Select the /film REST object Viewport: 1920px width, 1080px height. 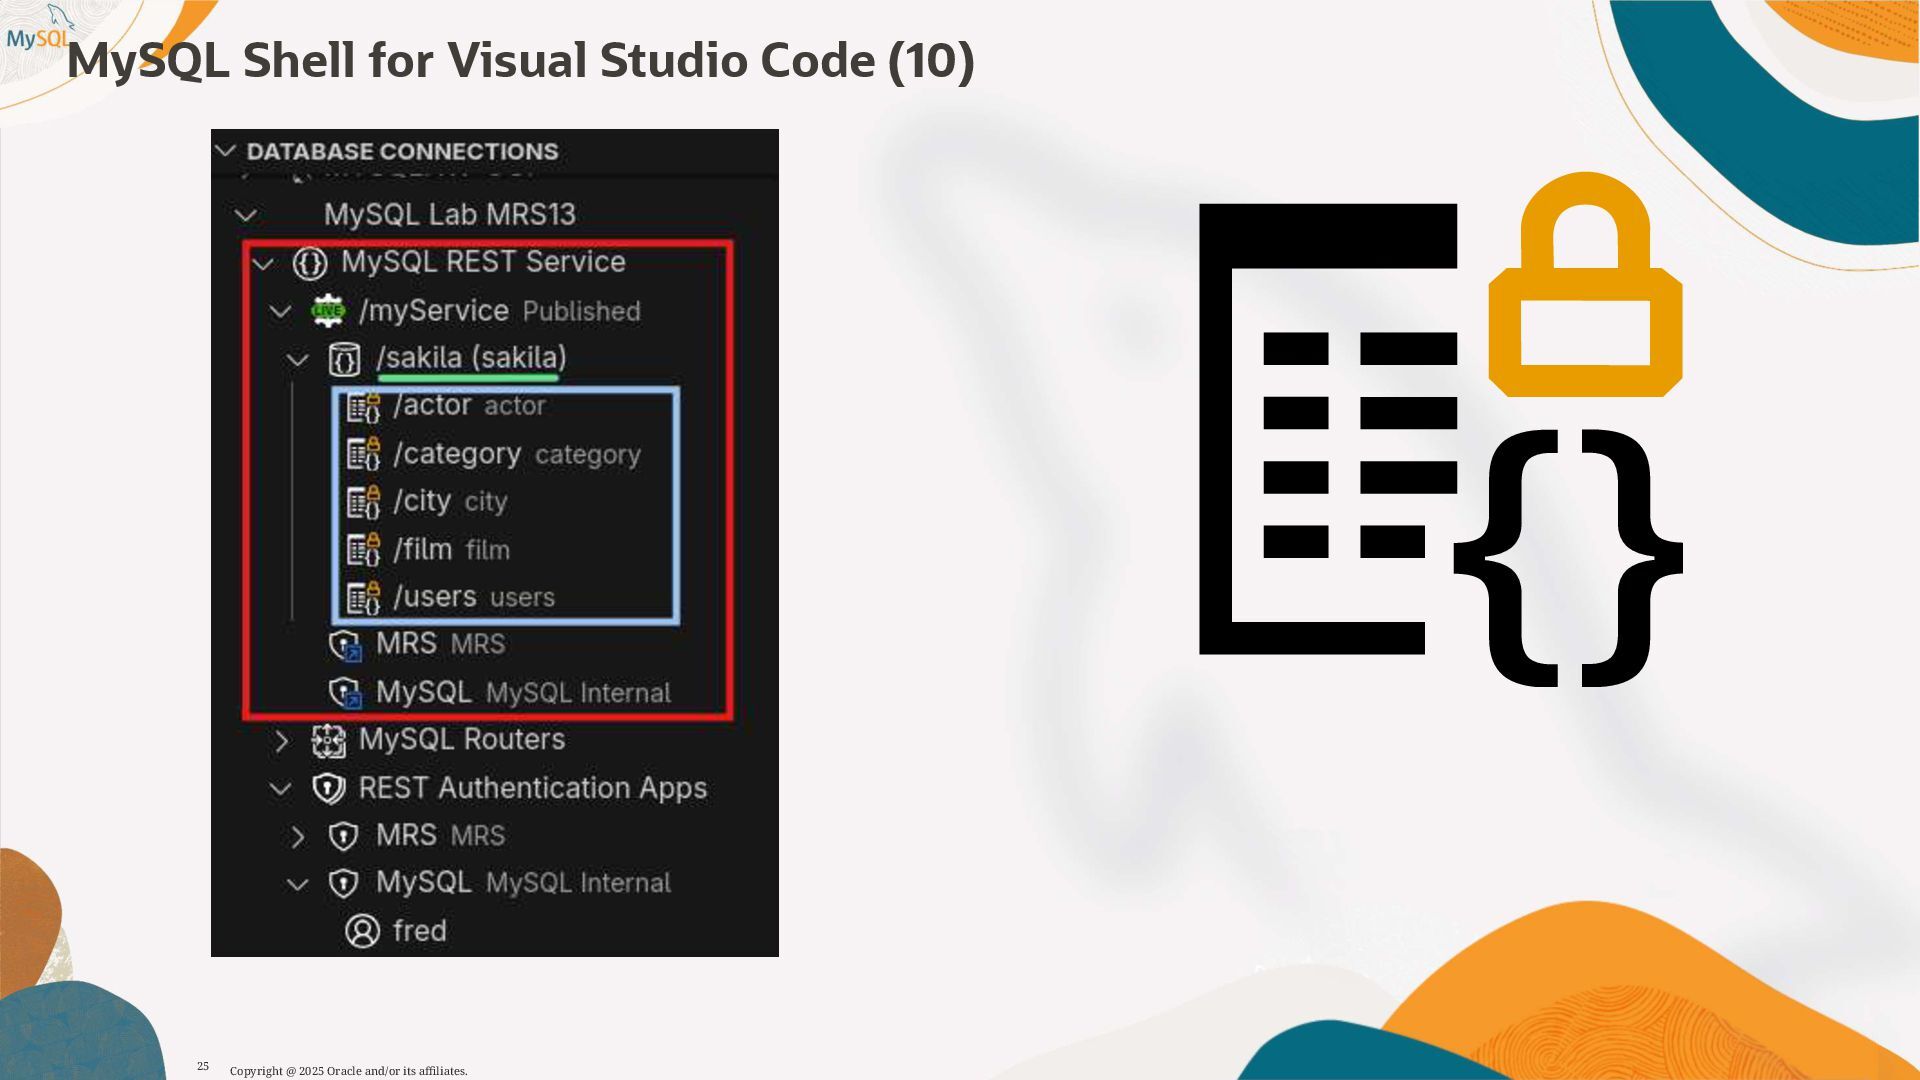pos(423,549)
